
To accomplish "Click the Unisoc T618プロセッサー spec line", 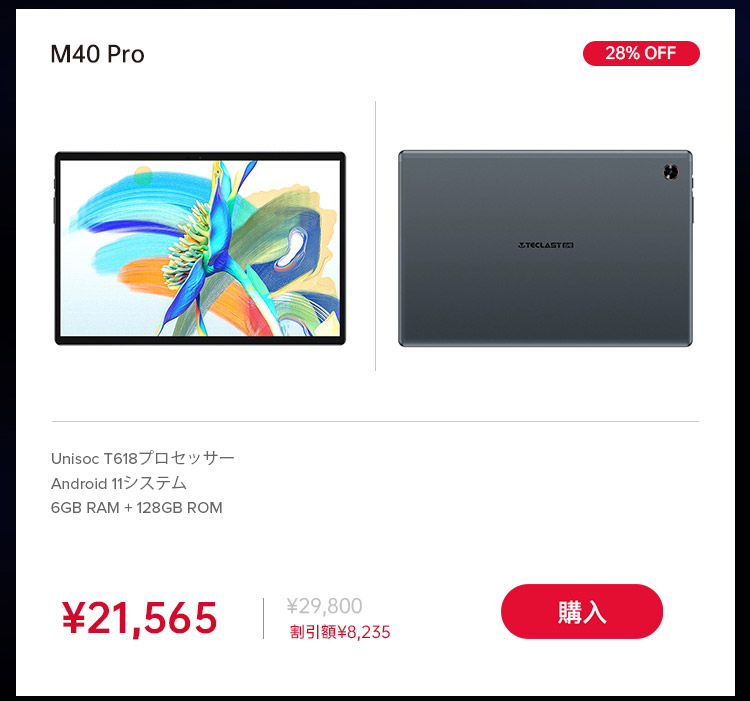I will 143,458.
